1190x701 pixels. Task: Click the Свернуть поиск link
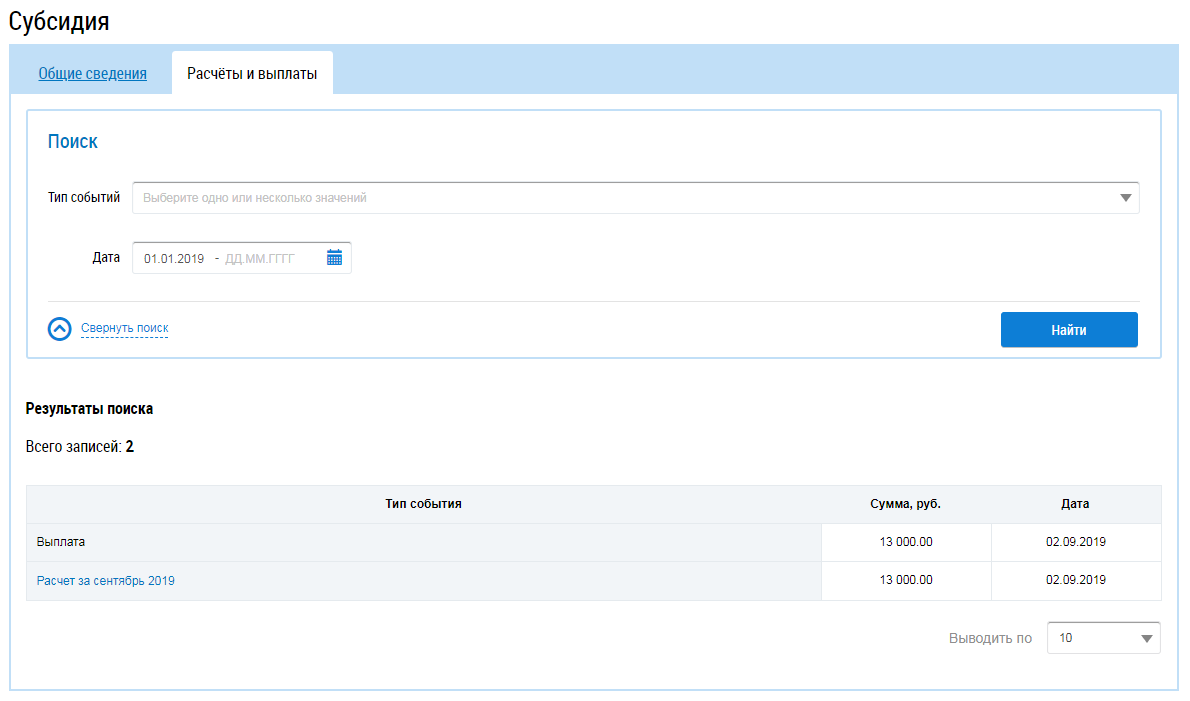(x=124, y=328)
